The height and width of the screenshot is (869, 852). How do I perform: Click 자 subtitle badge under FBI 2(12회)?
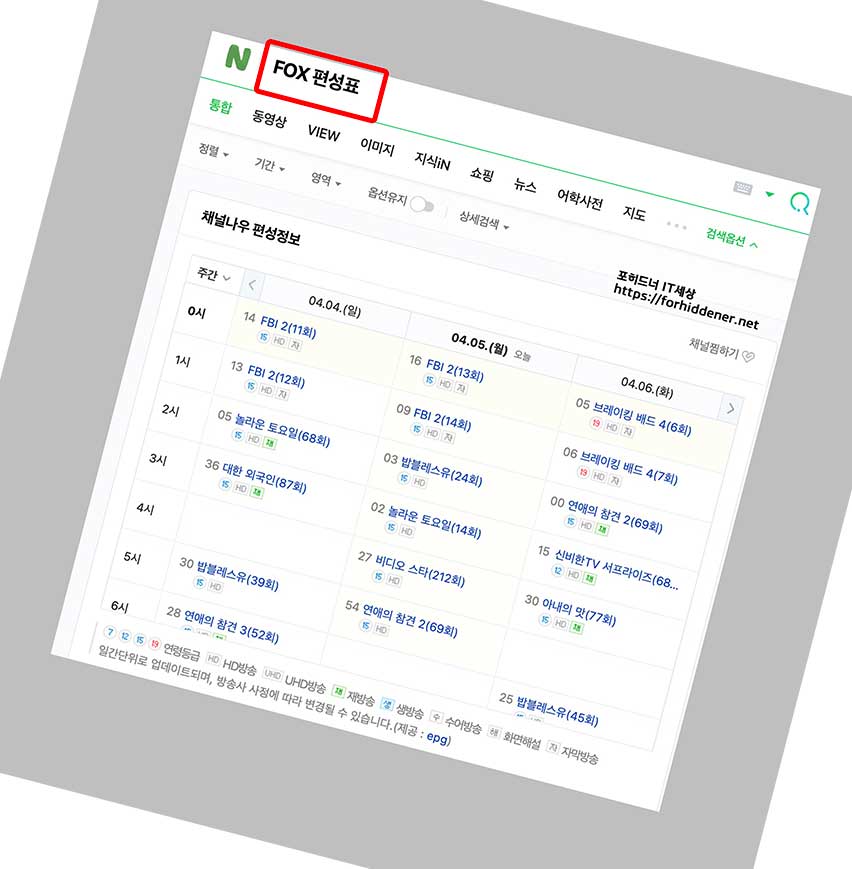click(x=282, y=393)
